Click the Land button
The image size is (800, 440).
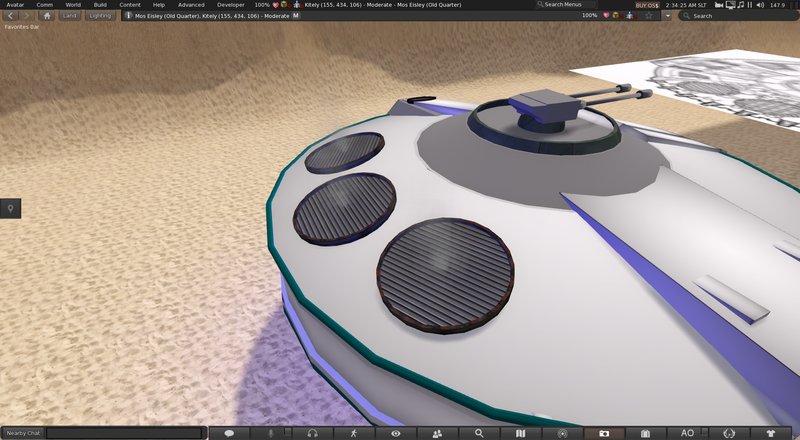[69, 16]
